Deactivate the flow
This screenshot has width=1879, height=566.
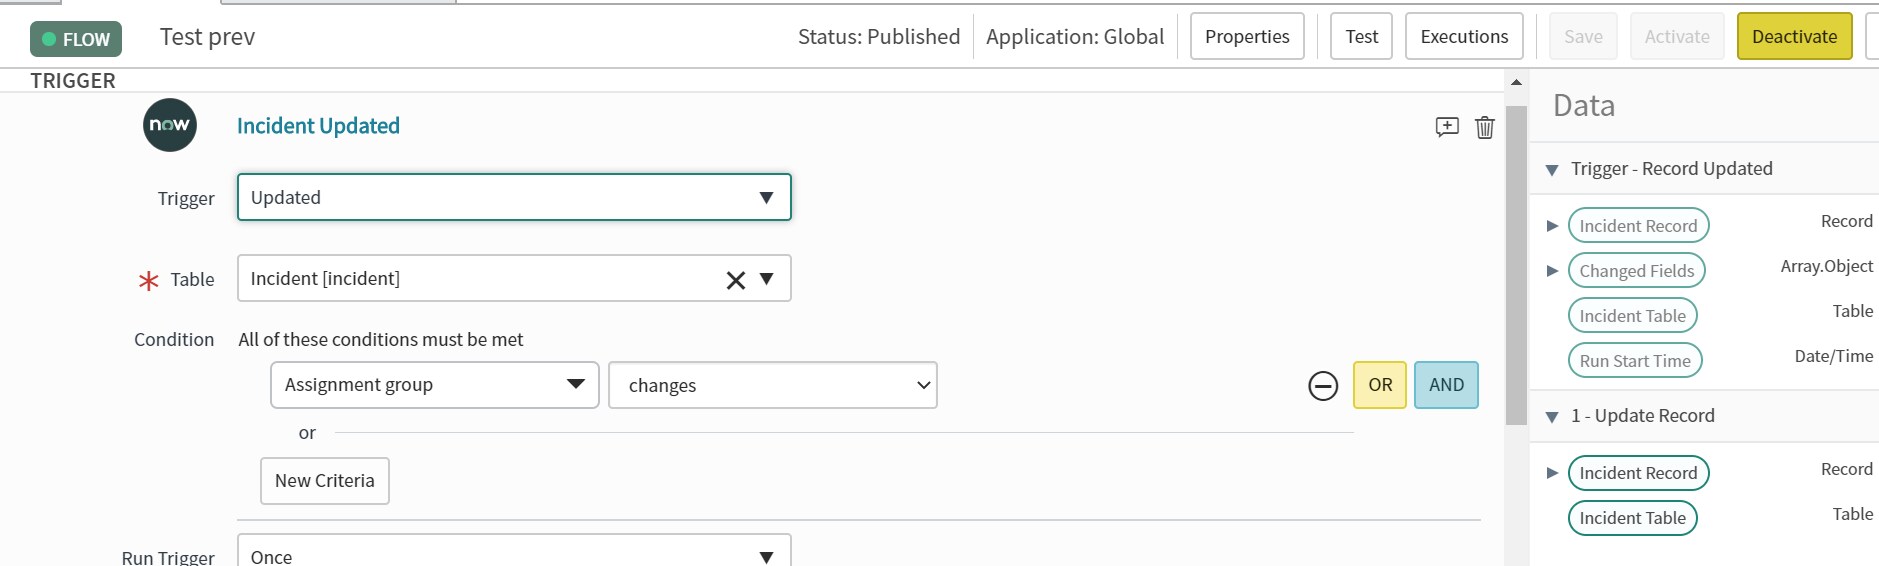tap(1794, 36)
